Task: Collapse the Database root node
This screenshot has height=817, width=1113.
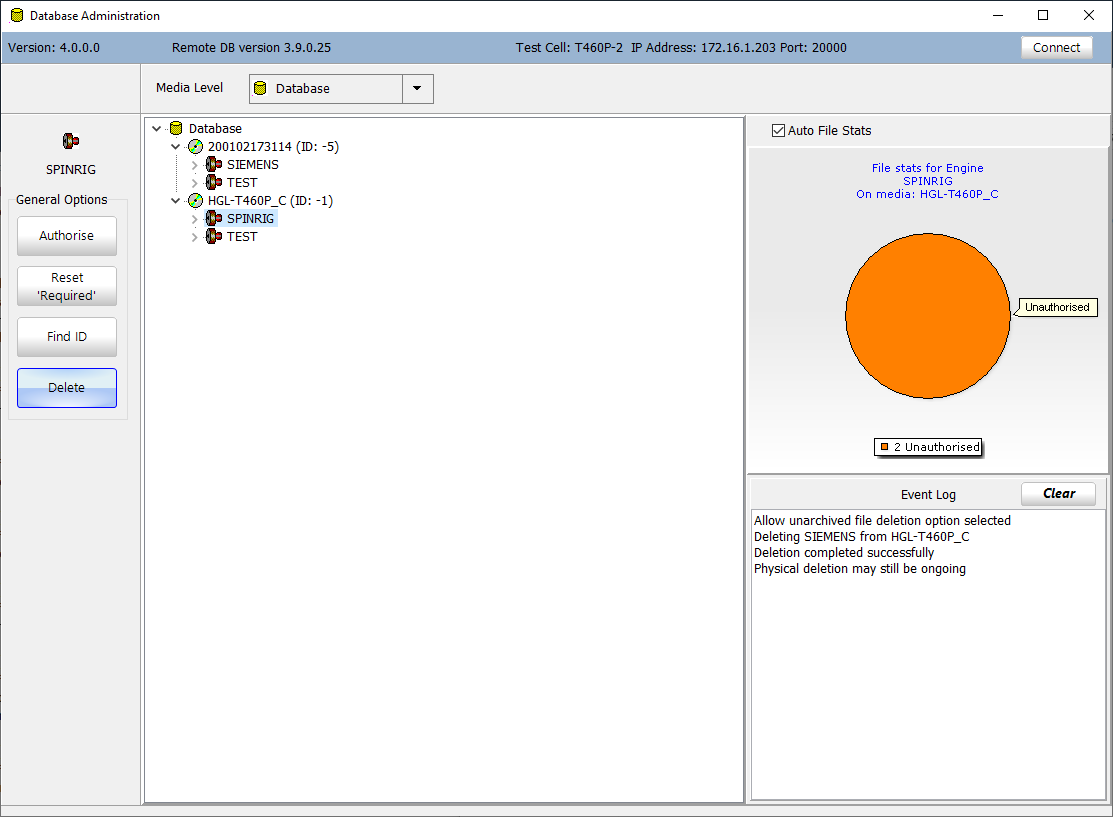Action: 157,128
